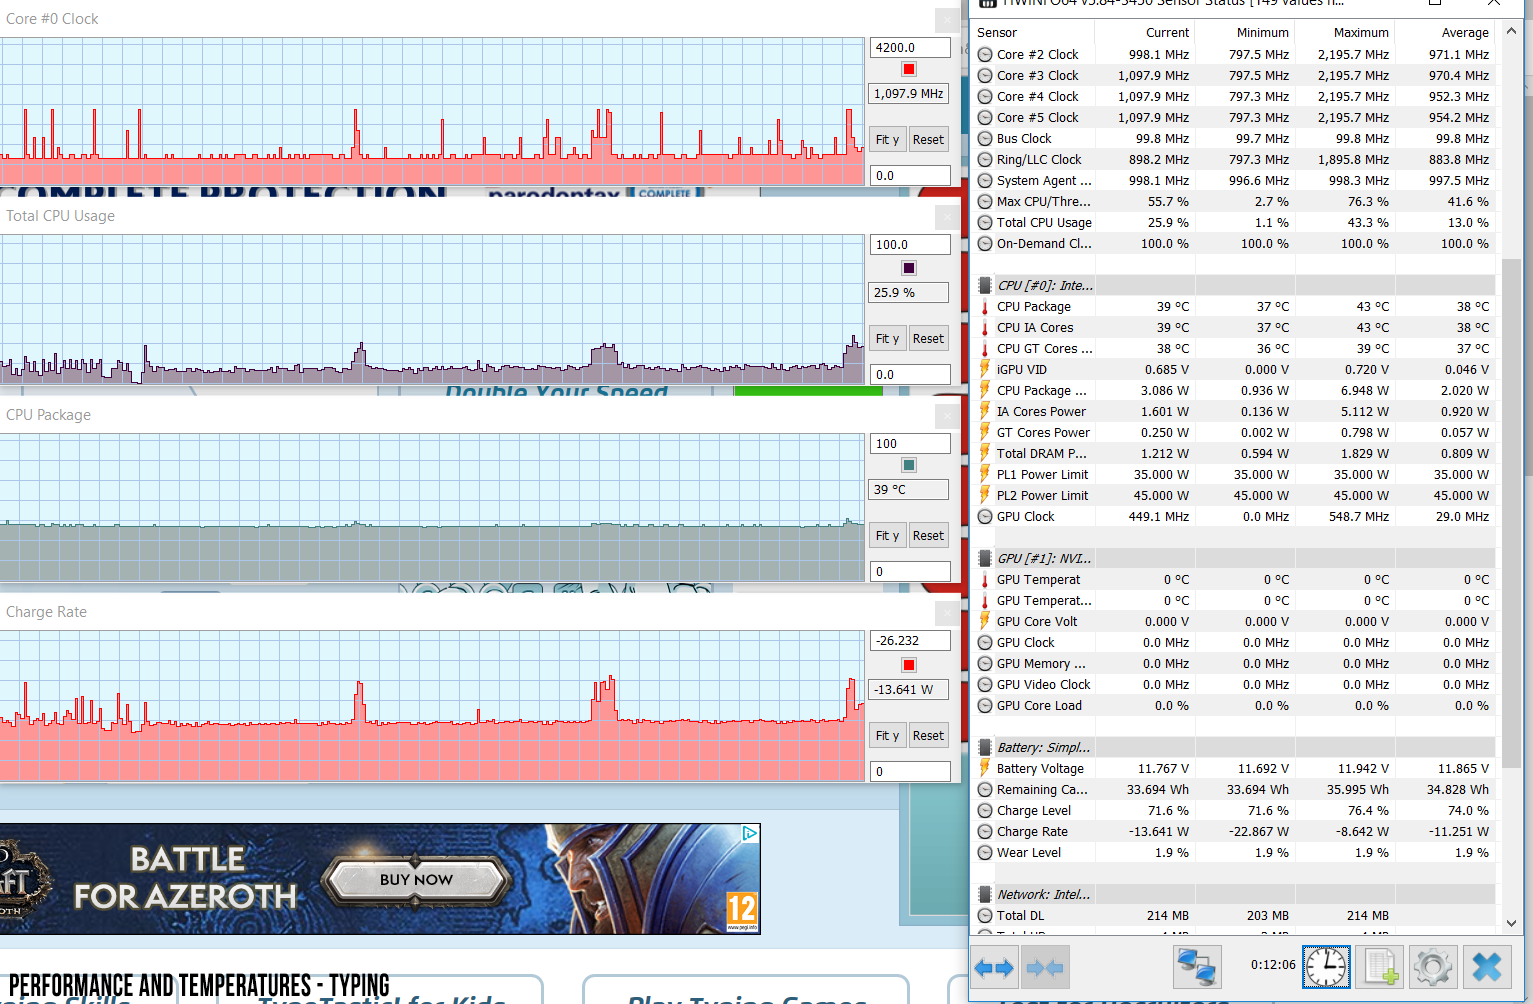
Task: Click the lightning icon next to iGPU VID
Action: (985, 369)
